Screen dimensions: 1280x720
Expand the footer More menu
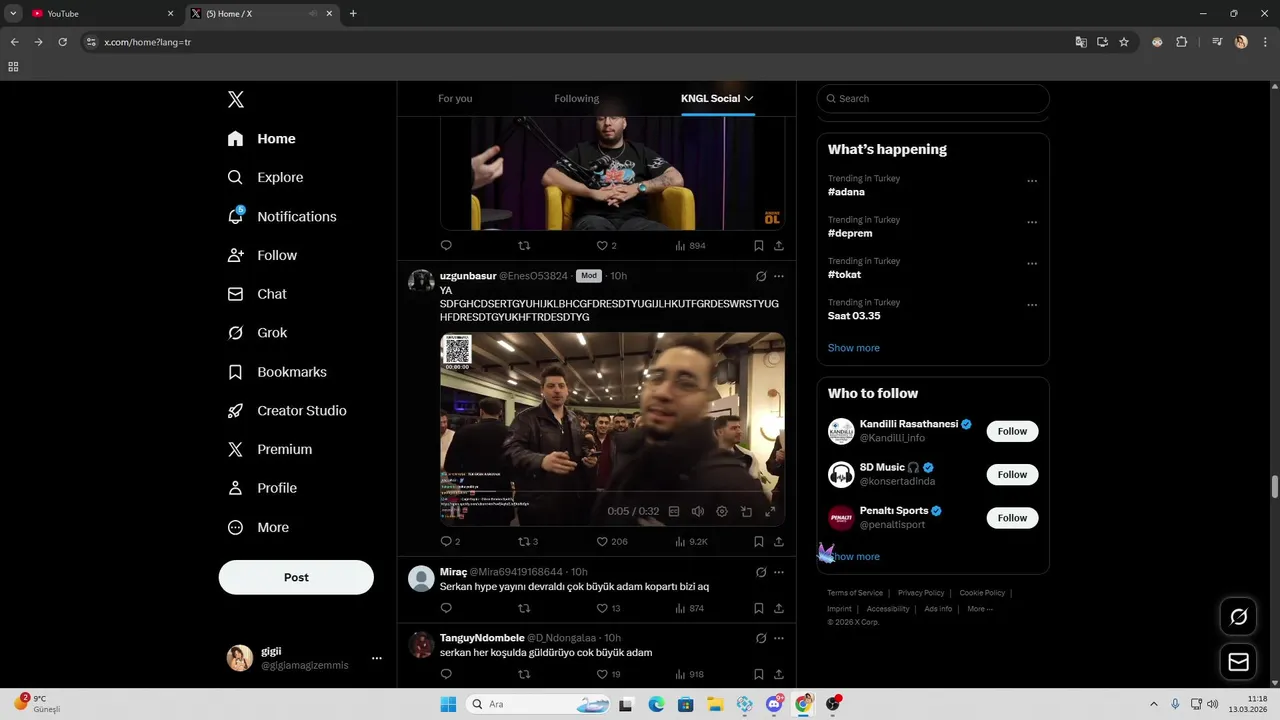tap(980, 609)
